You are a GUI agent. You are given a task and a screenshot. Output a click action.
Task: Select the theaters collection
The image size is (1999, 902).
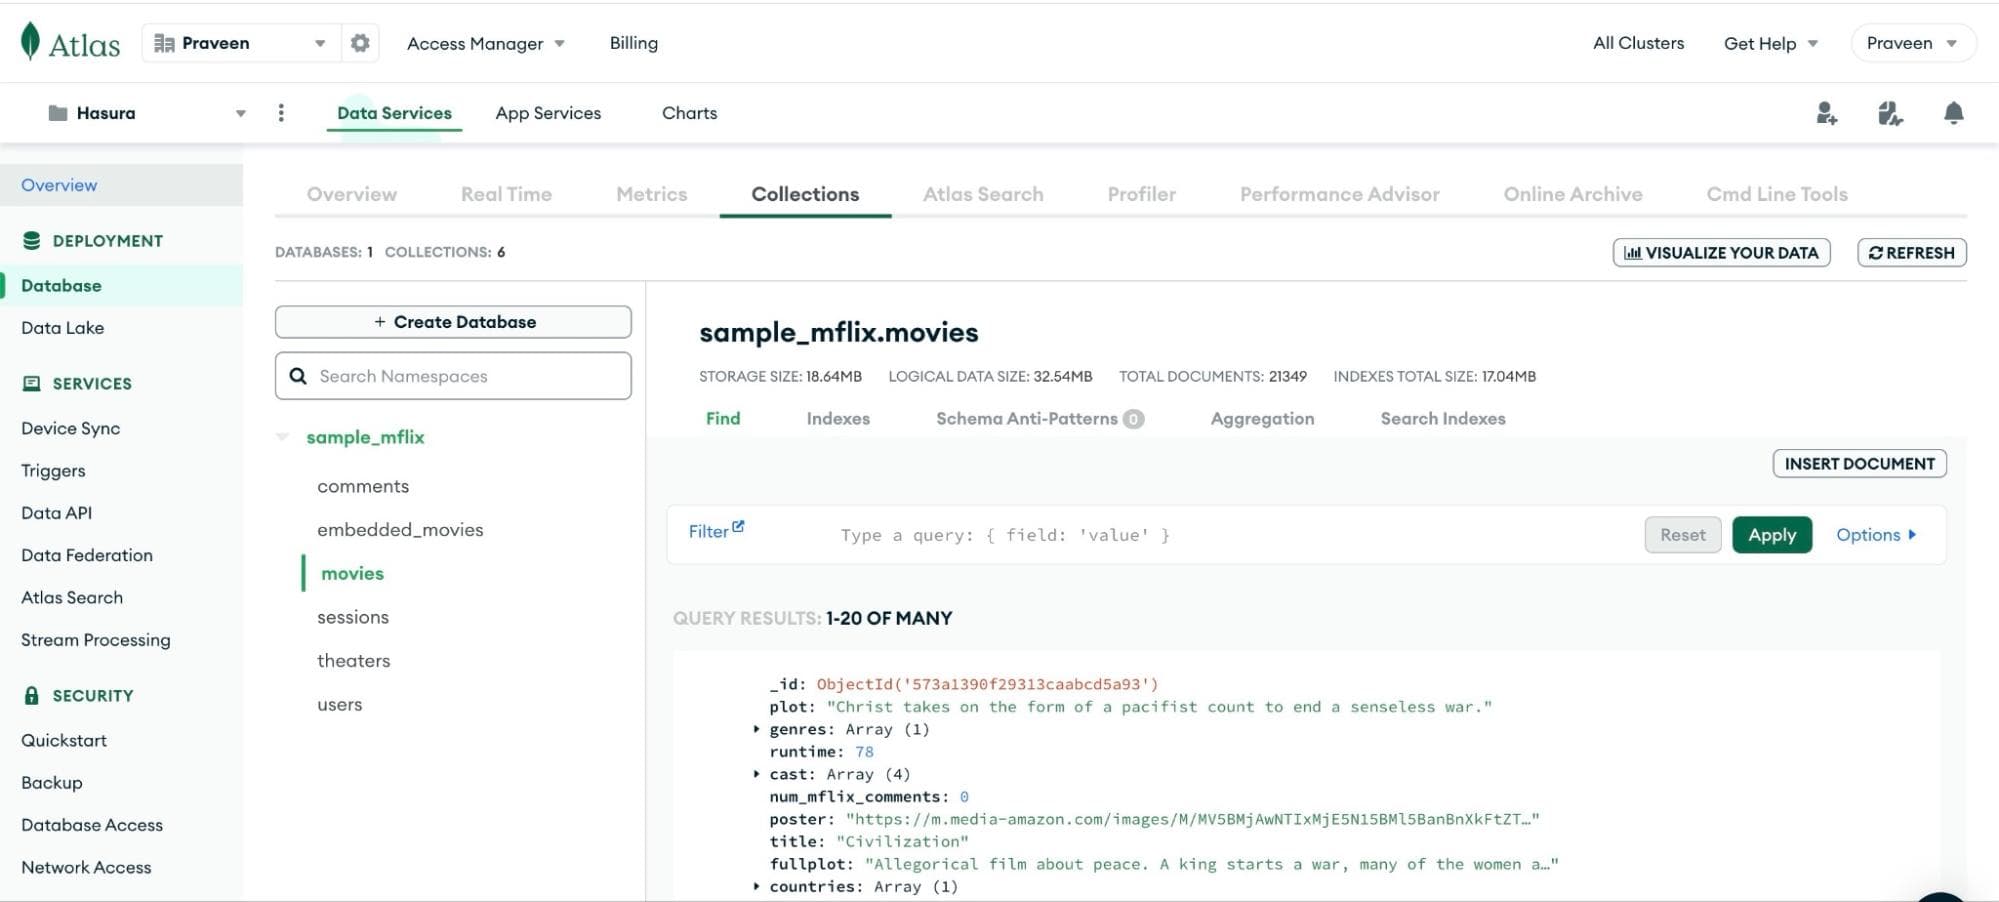(353, 661)
